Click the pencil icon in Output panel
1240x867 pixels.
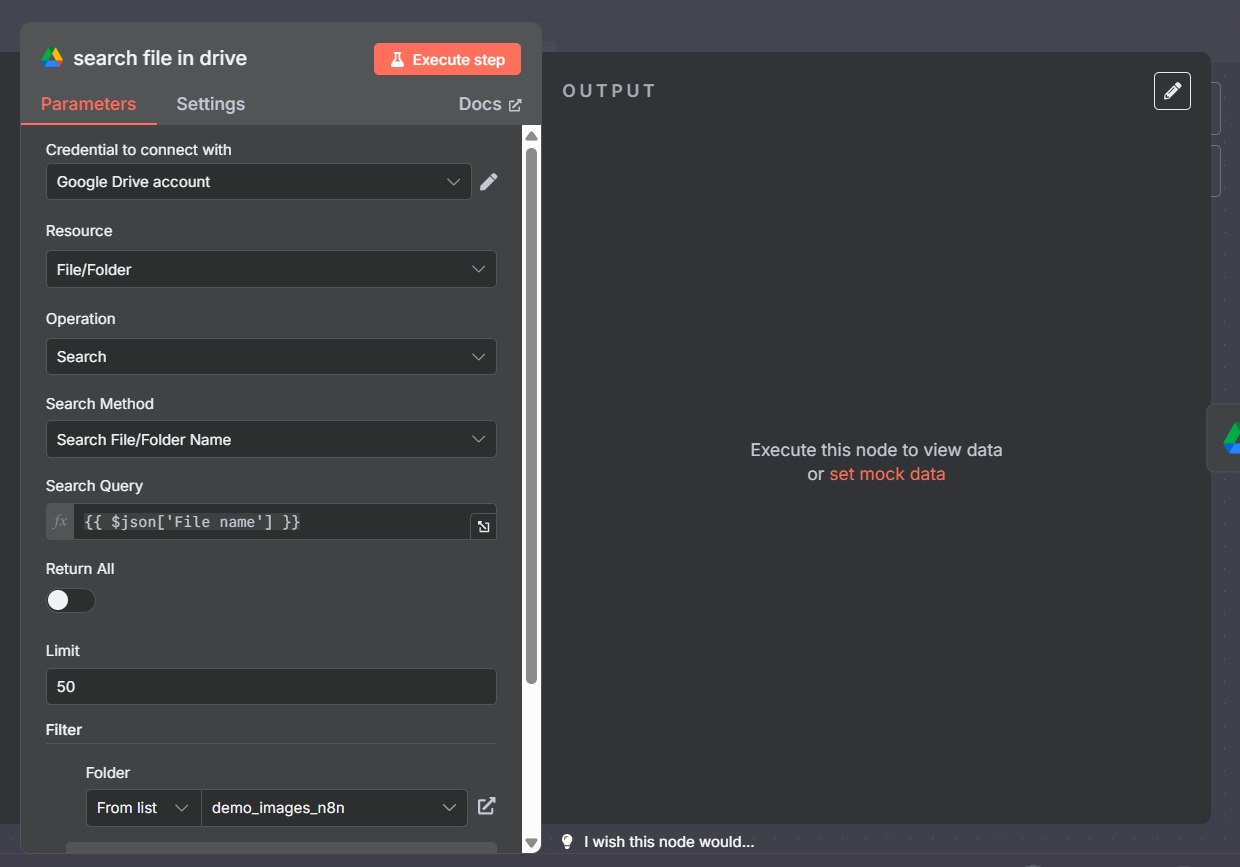coord(1172,91)
